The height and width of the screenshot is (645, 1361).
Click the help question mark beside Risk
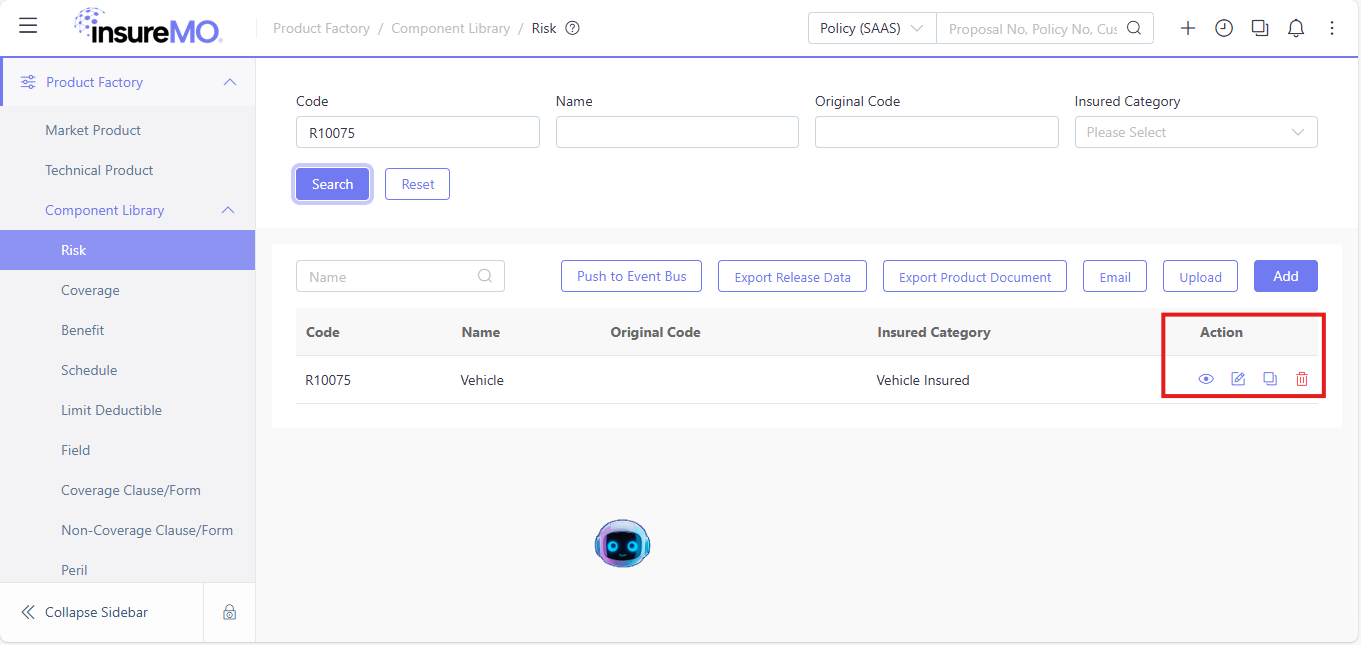pyautogui.click(x=572, y=28)
